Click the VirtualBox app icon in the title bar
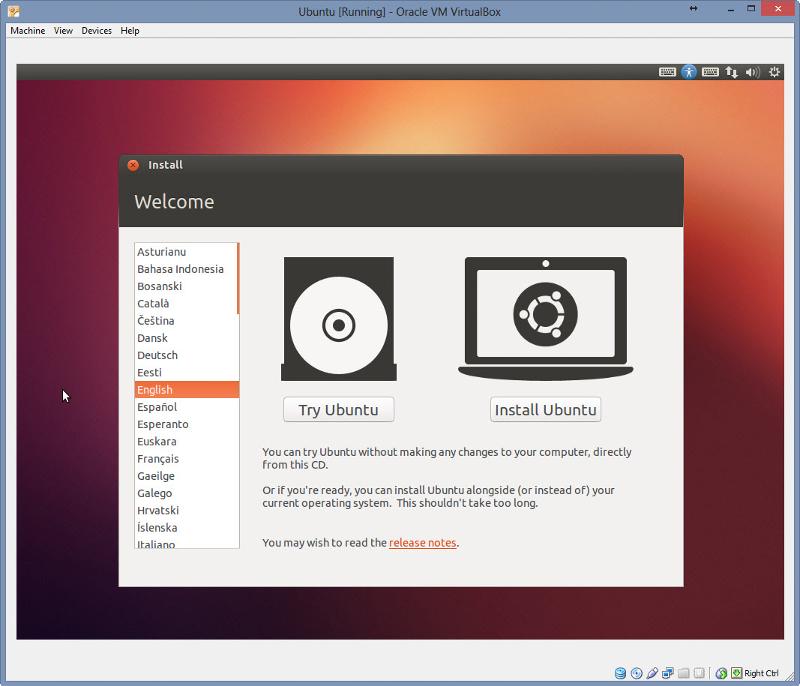 tap(14, 11)
